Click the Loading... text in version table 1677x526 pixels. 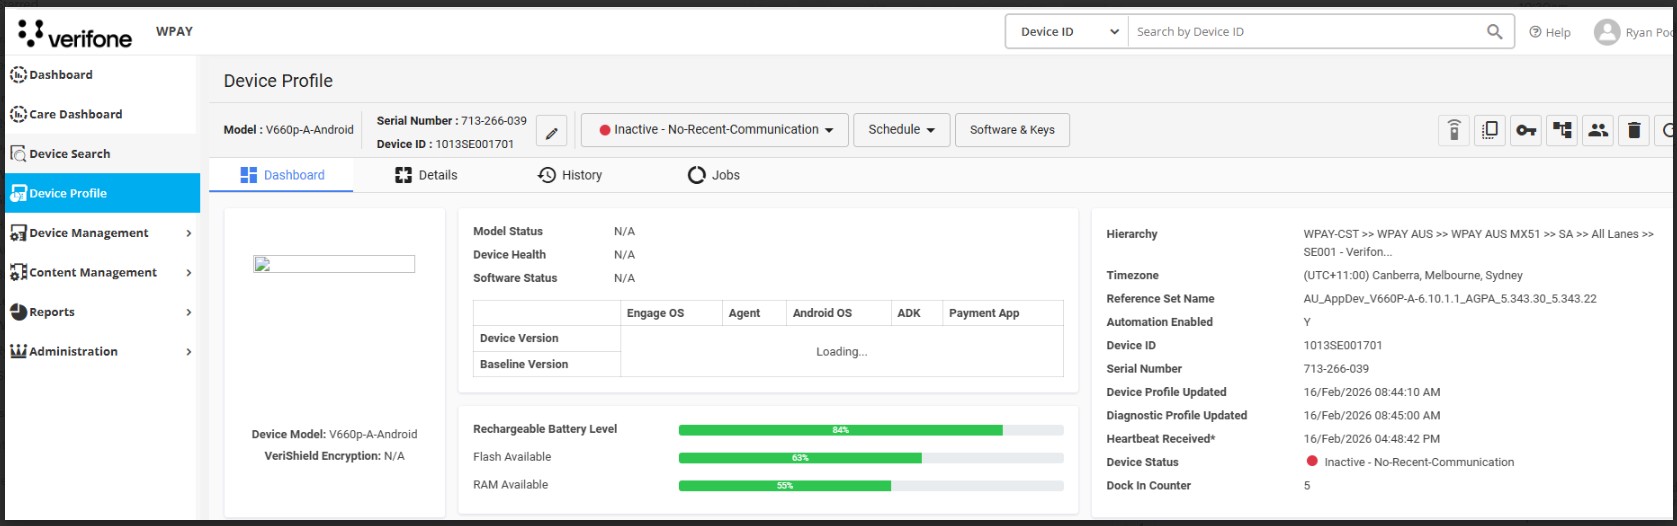point(842,352)
